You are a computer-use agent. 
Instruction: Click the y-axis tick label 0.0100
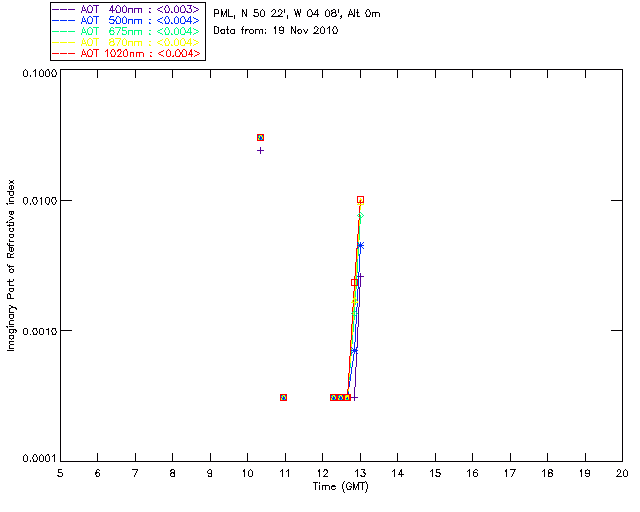point(40,201)
